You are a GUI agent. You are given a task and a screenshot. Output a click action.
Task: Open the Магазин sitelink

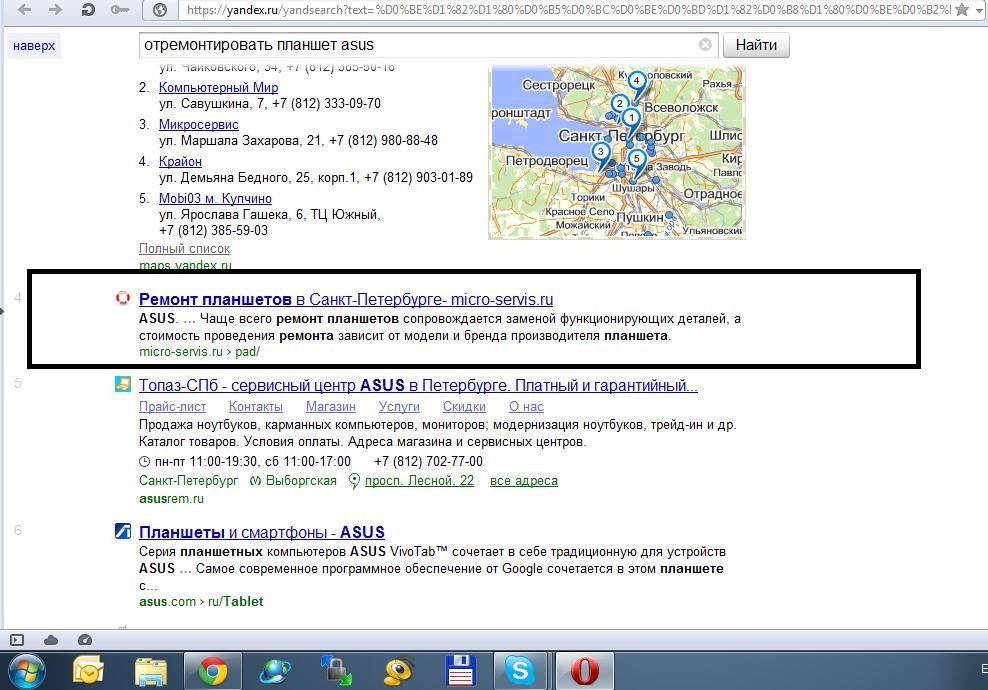(331, 407)
